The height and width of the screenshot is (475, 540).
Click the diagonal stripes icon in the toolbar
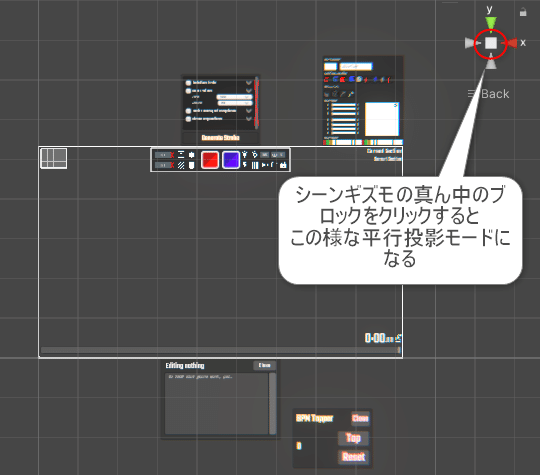(x=181, y=165)
